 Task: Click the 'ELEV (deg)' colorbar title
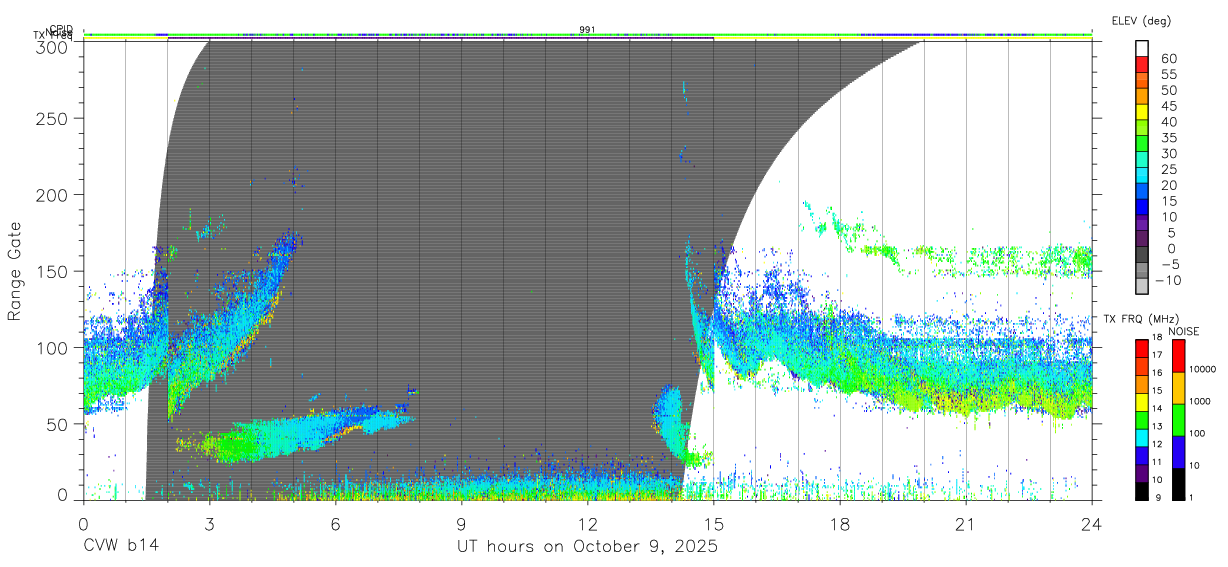coord(1141,20)
